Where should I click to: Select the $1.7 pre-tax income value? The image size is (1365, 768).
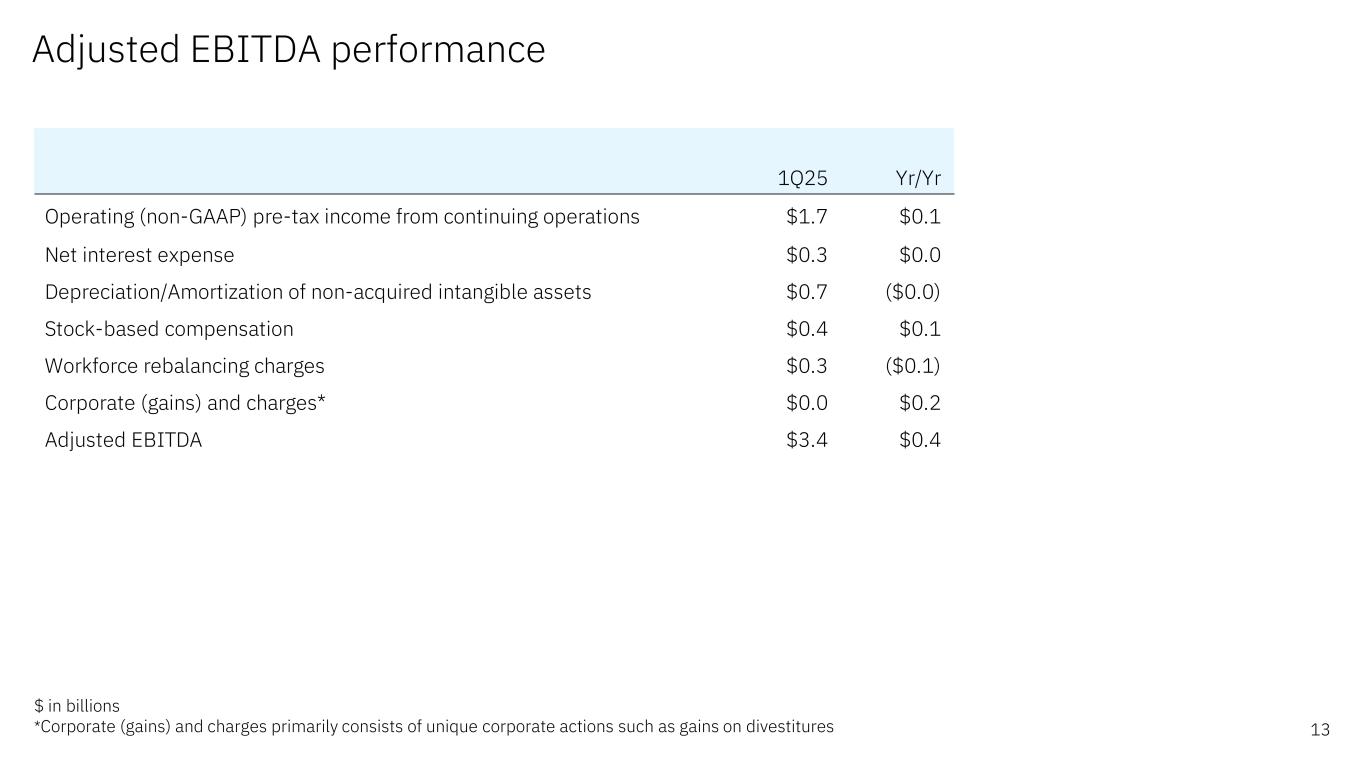[x=806, y=217]
